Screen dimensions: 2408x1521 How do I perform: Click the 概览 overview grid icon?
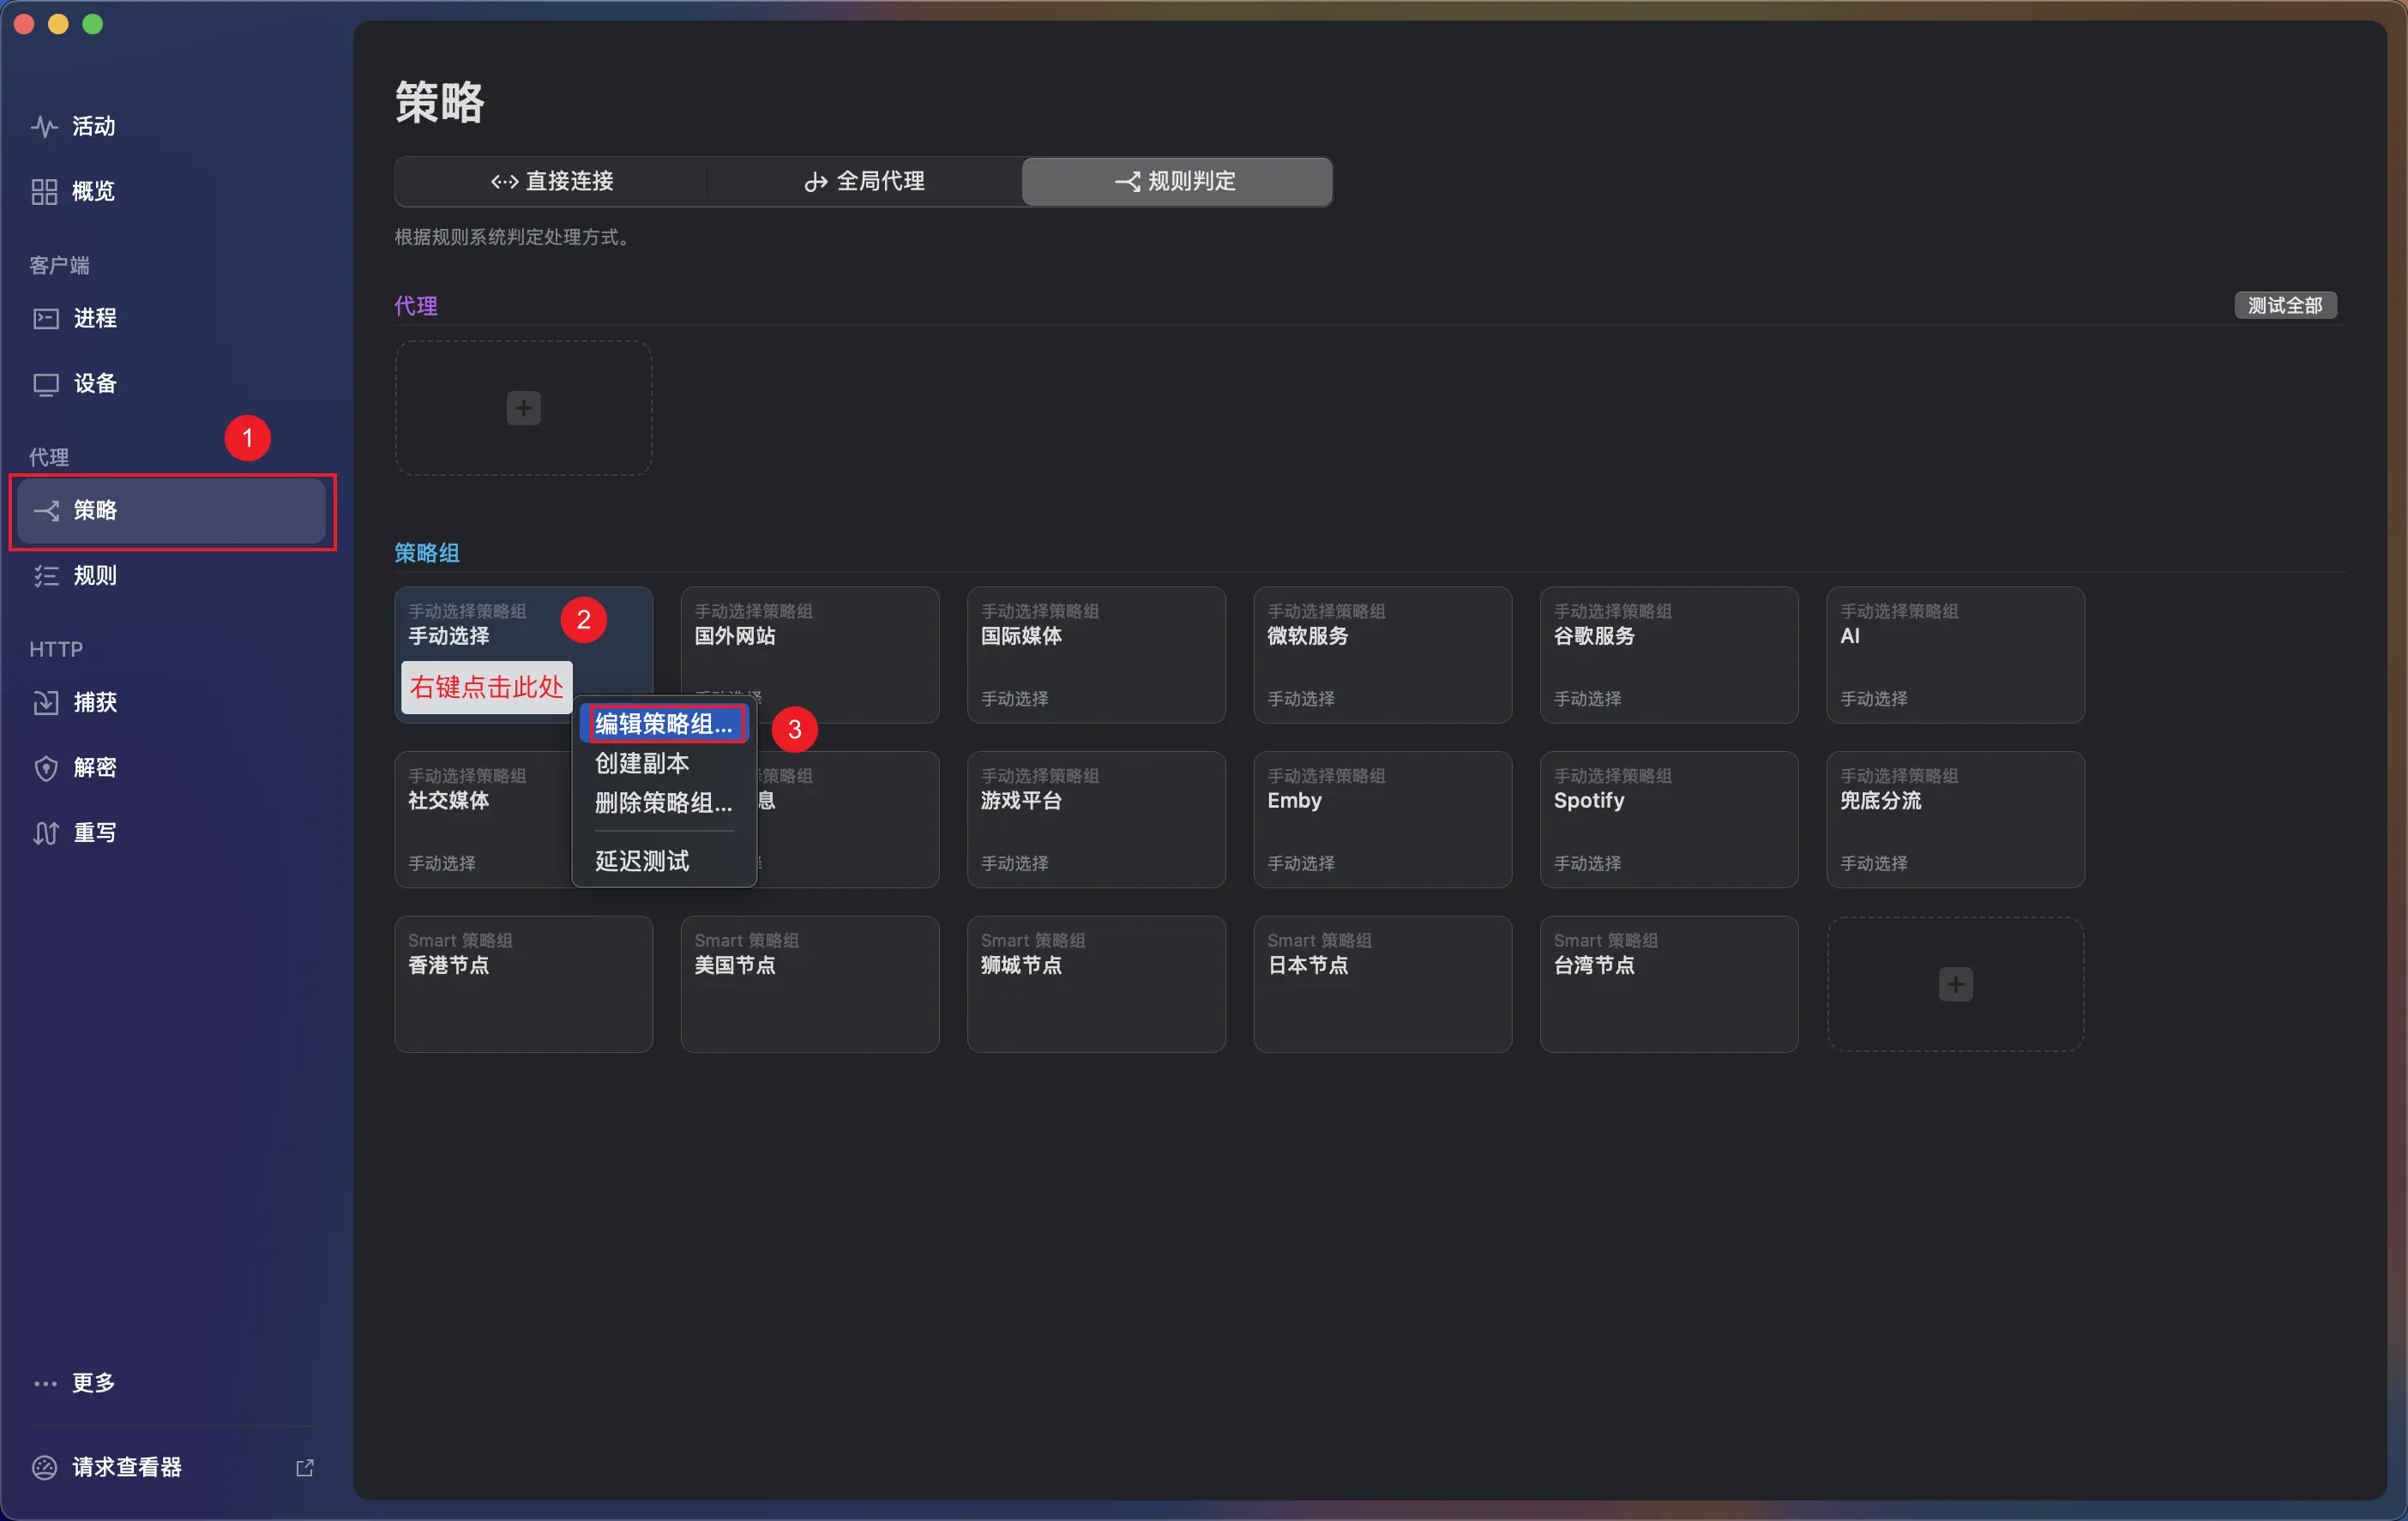click(44, 191)
